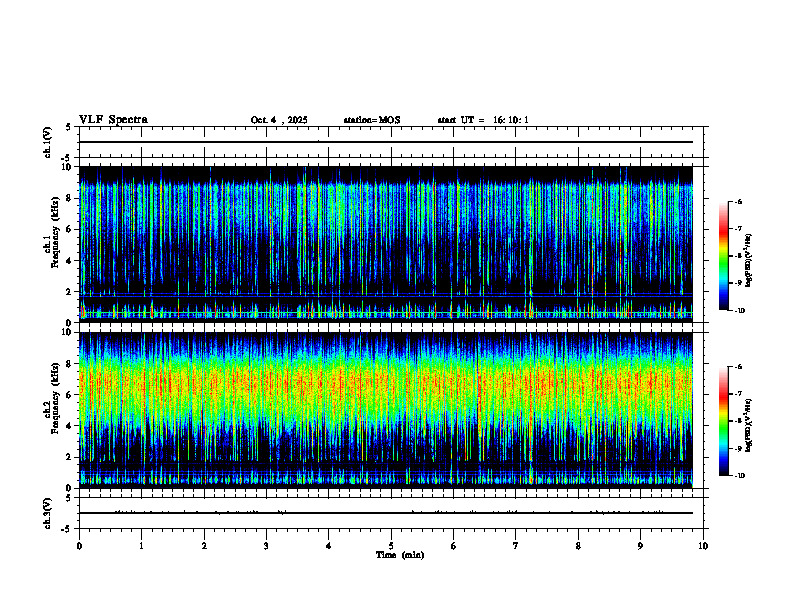Image resolution: width=792 pixels, height=612 pixels.
Task: Click the "2" kHz tick on ch.1 frequency axis
Action: [70, 292]
